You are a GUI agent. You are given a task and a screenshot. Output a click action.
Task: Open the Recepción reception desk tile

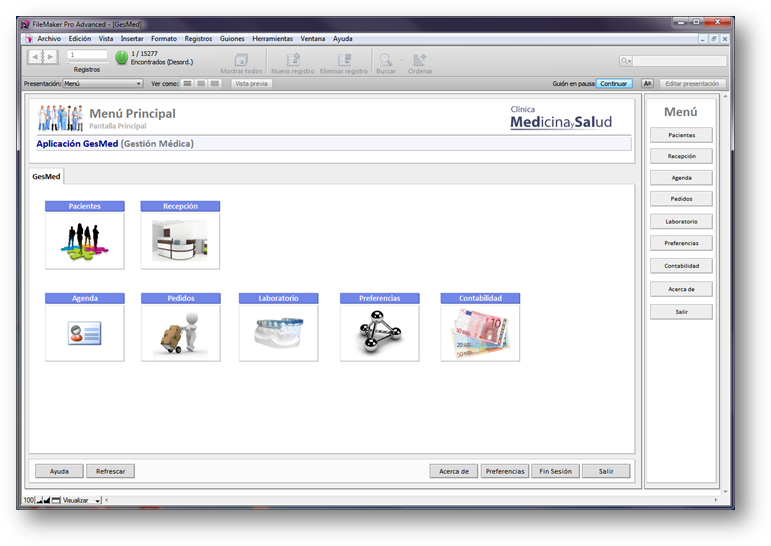(180, 241)
